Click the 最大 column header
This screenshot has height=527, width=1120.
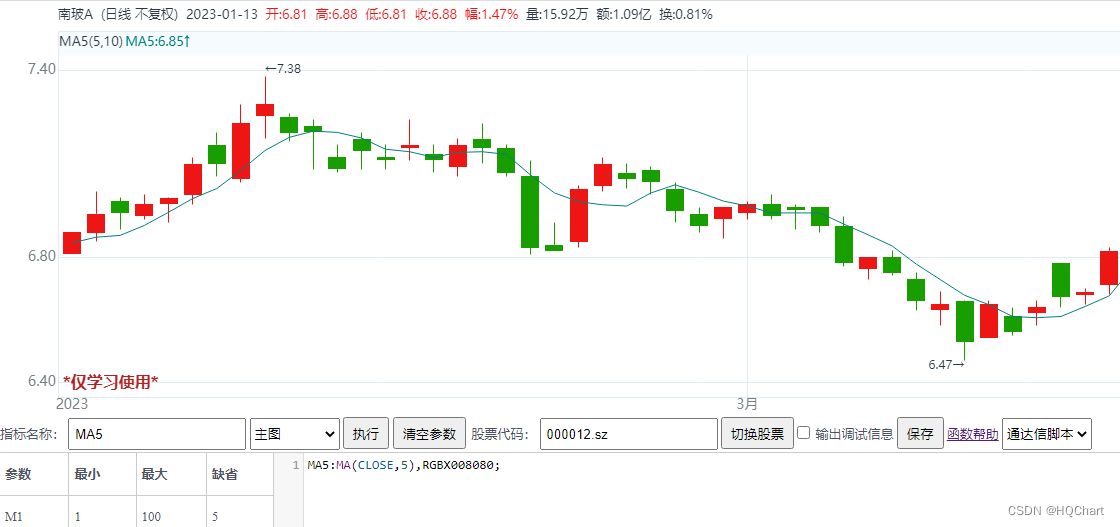point(154,474)
